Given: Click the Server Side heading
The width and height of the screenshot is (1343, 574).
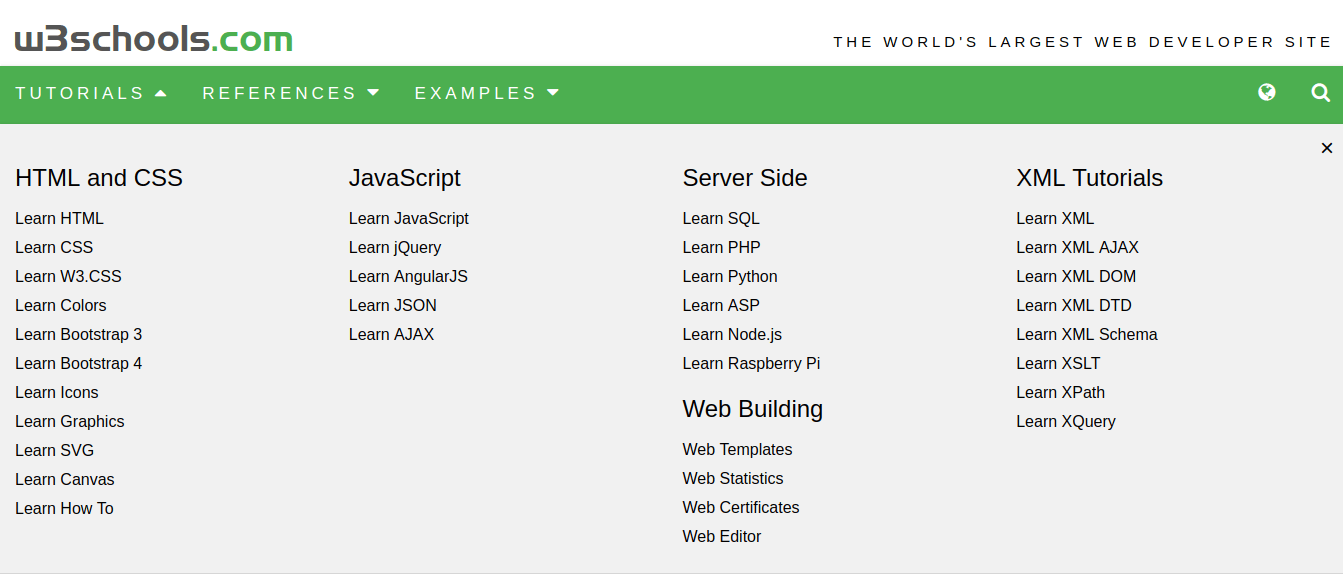Looking at the screenshot, I should pyautogui.click(x=745, y=178).
